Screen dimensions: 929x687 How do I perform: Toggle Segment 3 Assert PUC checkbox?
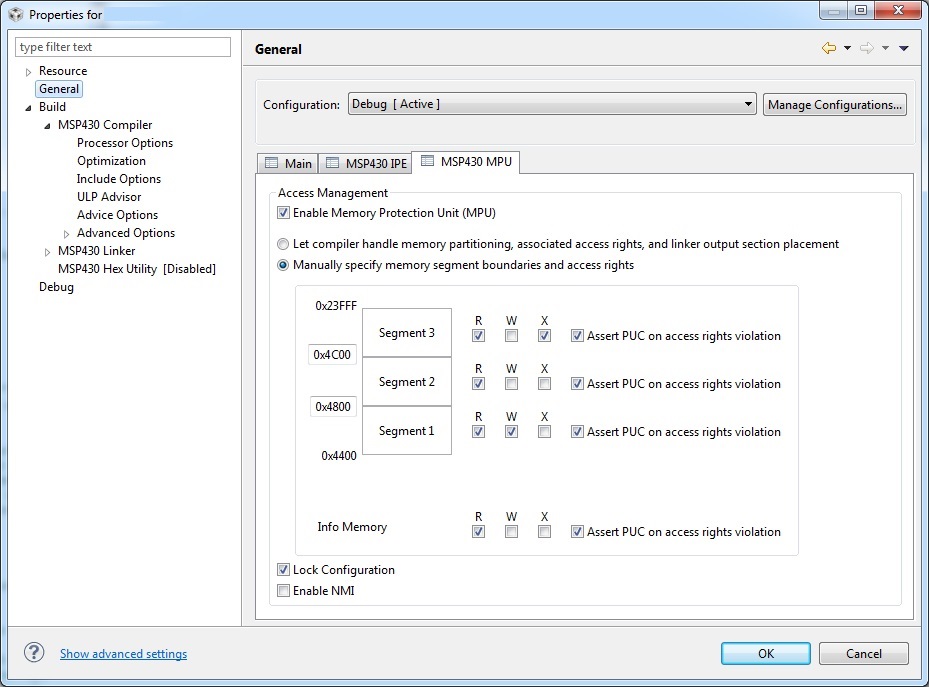(577, 336)
